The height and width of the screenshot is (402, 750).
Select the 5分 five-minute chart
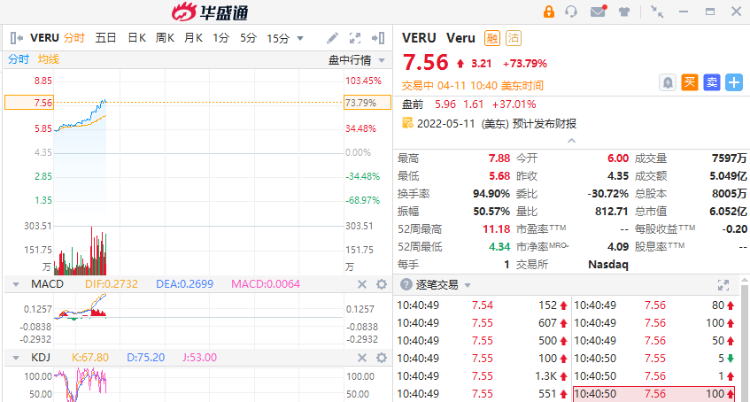click(248, 38)
